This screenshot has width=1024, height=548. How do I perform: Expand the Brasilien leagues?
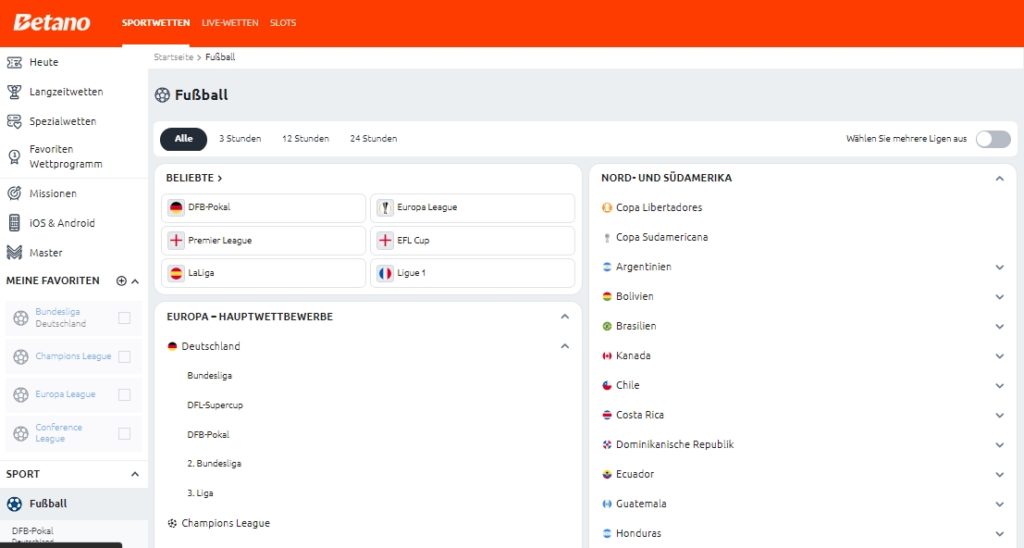click(999, 327)
